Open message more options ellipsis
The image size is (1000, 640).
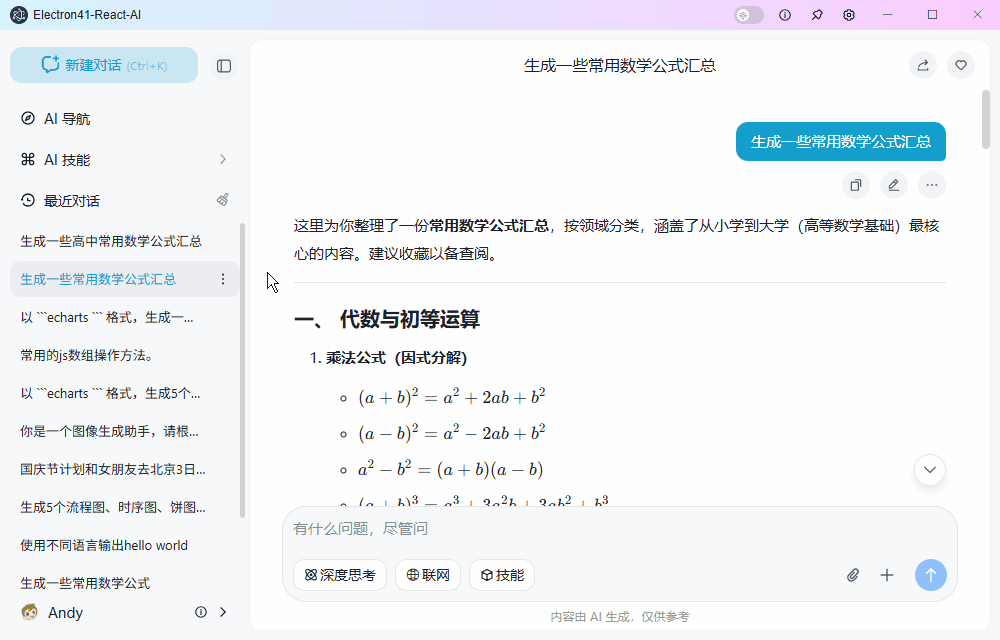pos(932,185)
